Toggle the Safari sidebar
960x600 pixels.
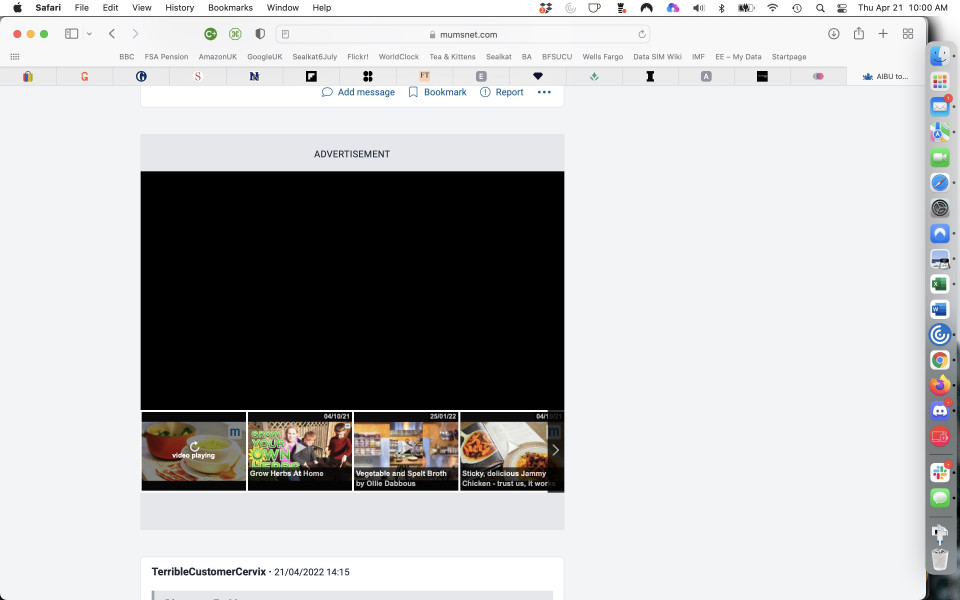tap(71, 34)
